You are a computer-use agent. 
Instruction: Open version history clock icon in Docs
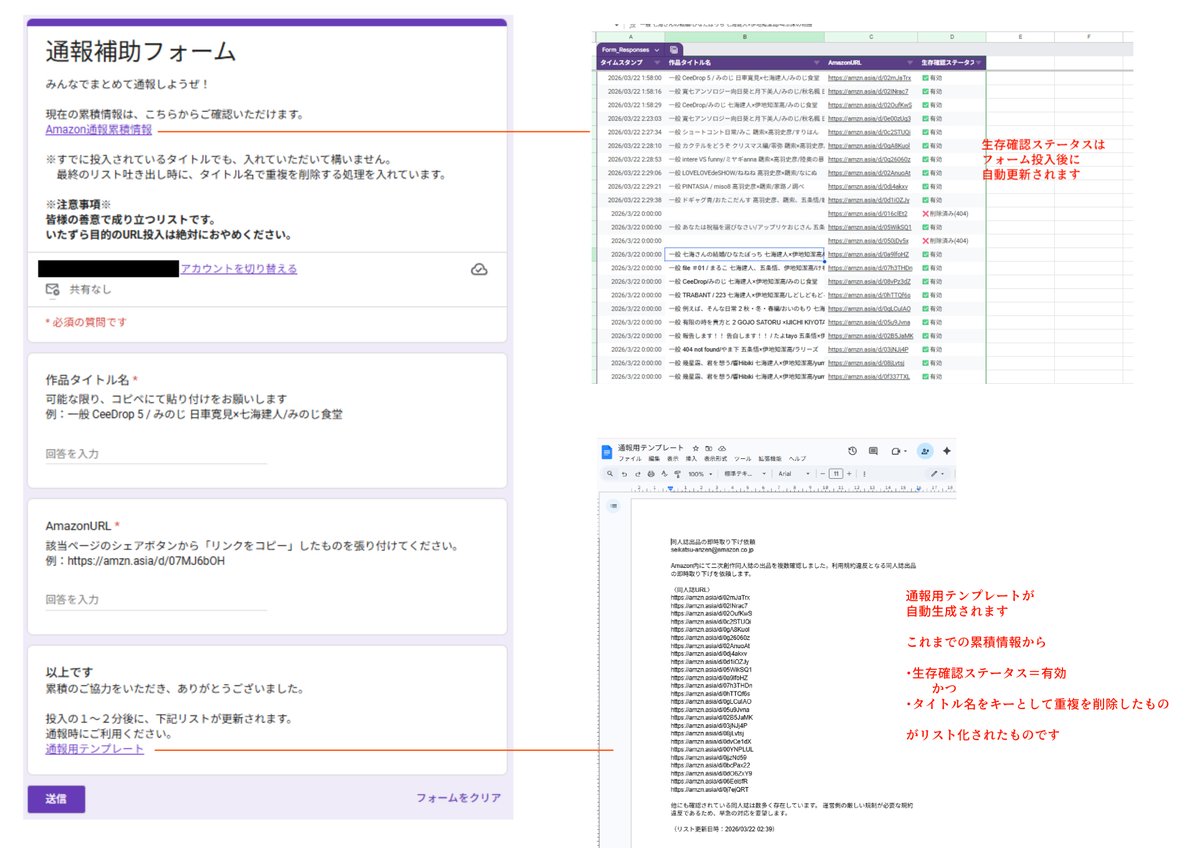853,451
